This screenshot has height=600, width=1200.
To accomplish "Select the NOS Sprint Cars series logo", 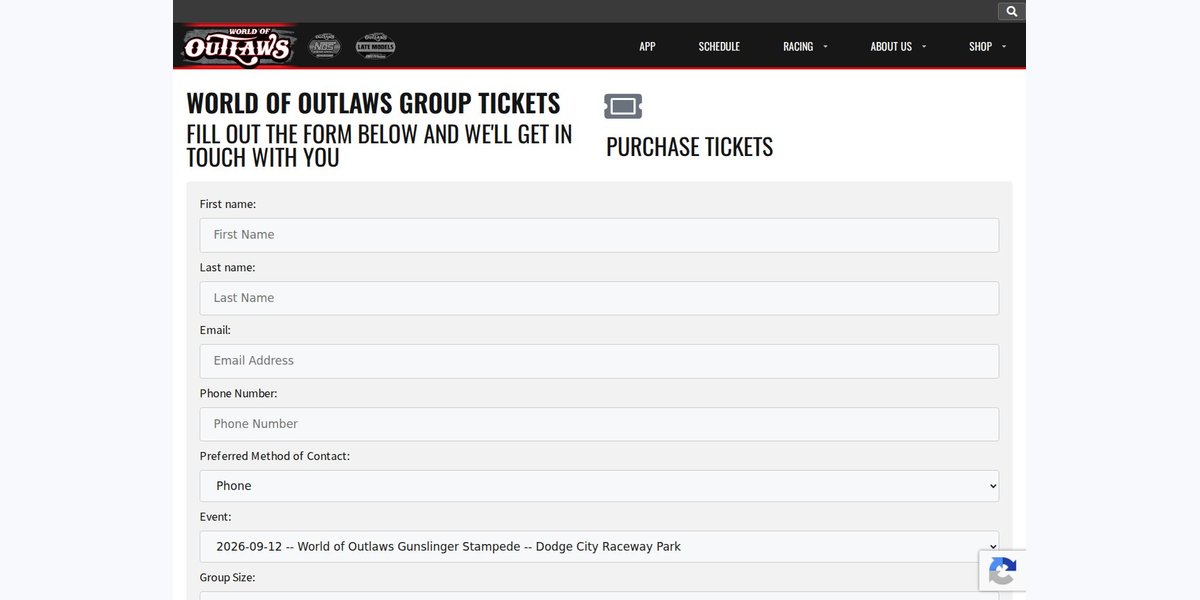I will pos(324,46).
